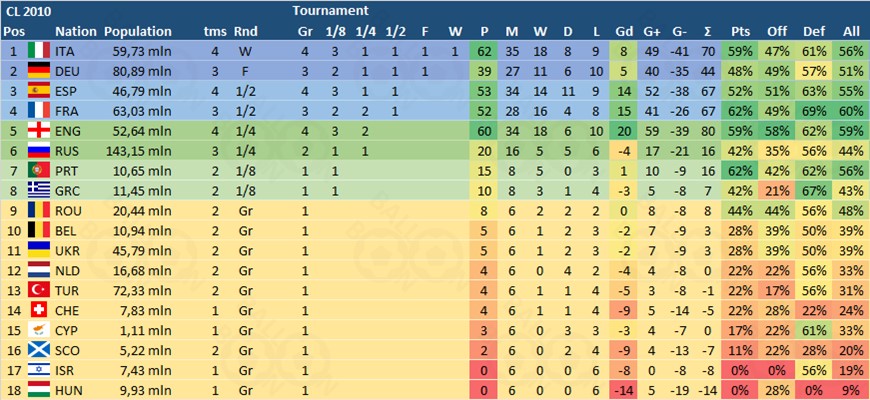Select FRA's 62% Pts cell
The height and width of the screenshot is (400, 870).
741,112
